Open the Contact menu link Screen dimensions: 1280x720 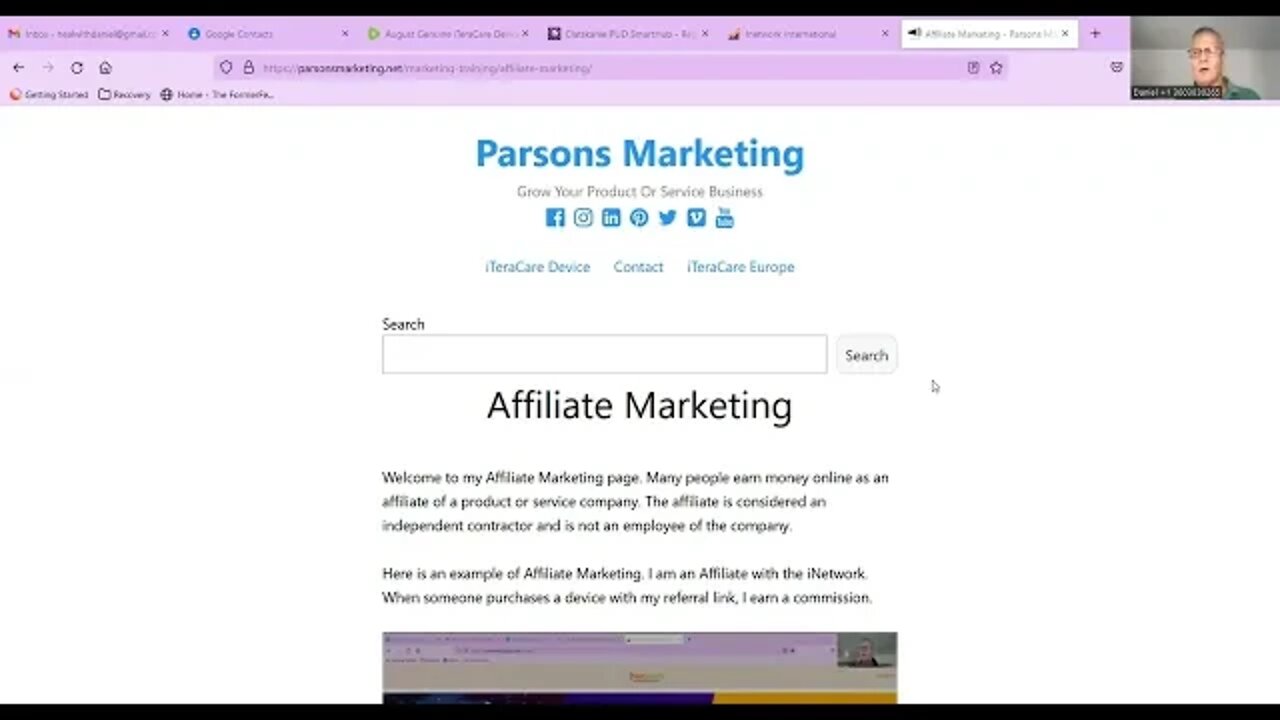click(638, 267)
